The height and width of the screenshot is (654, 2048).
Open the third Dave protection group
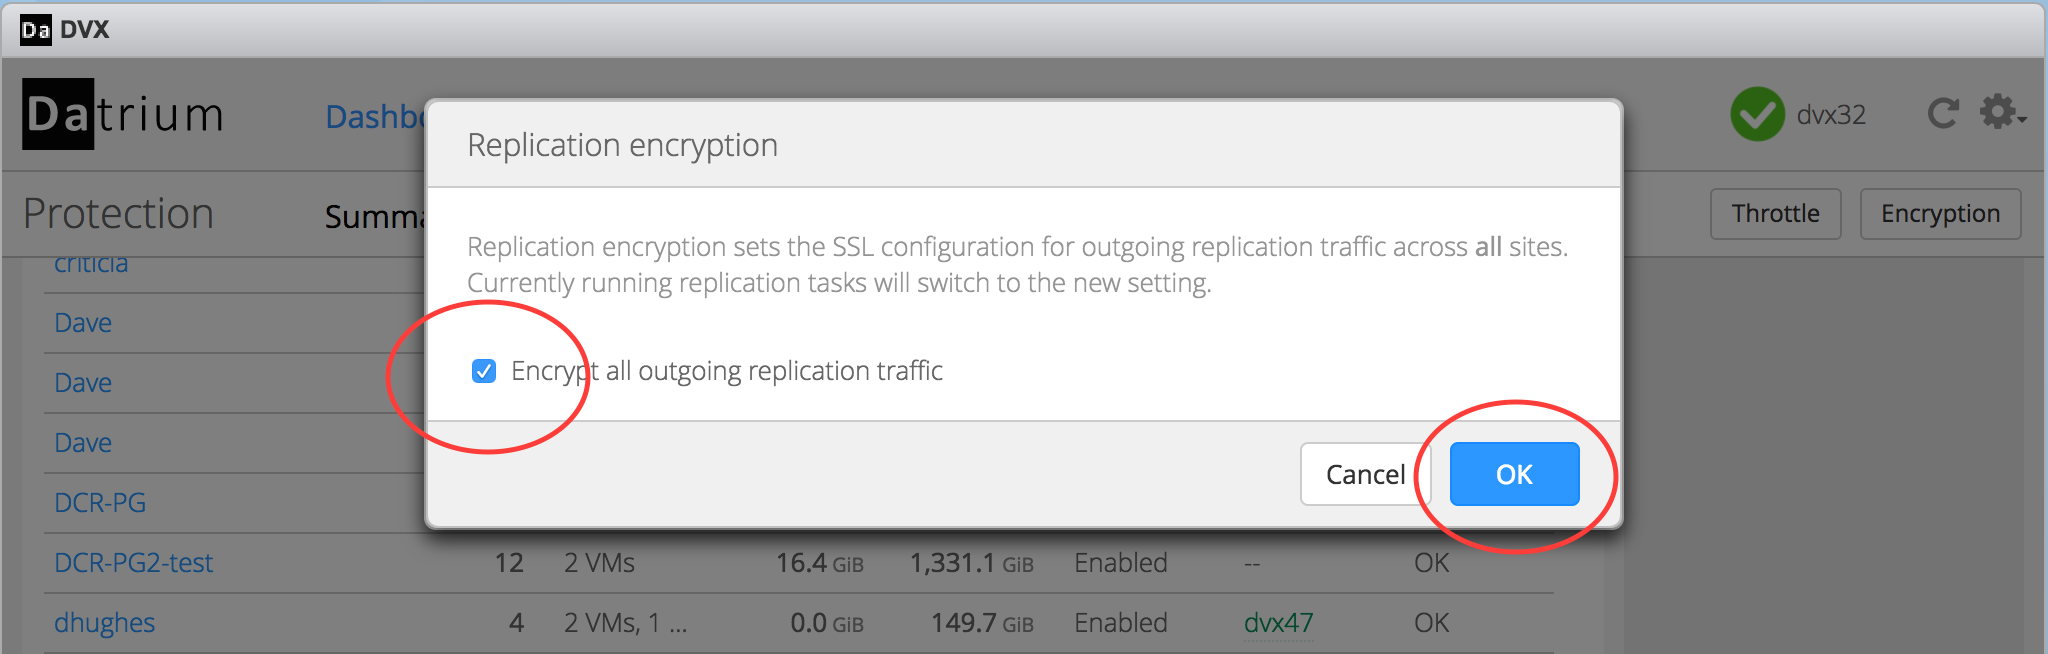(x=83, y=443)
